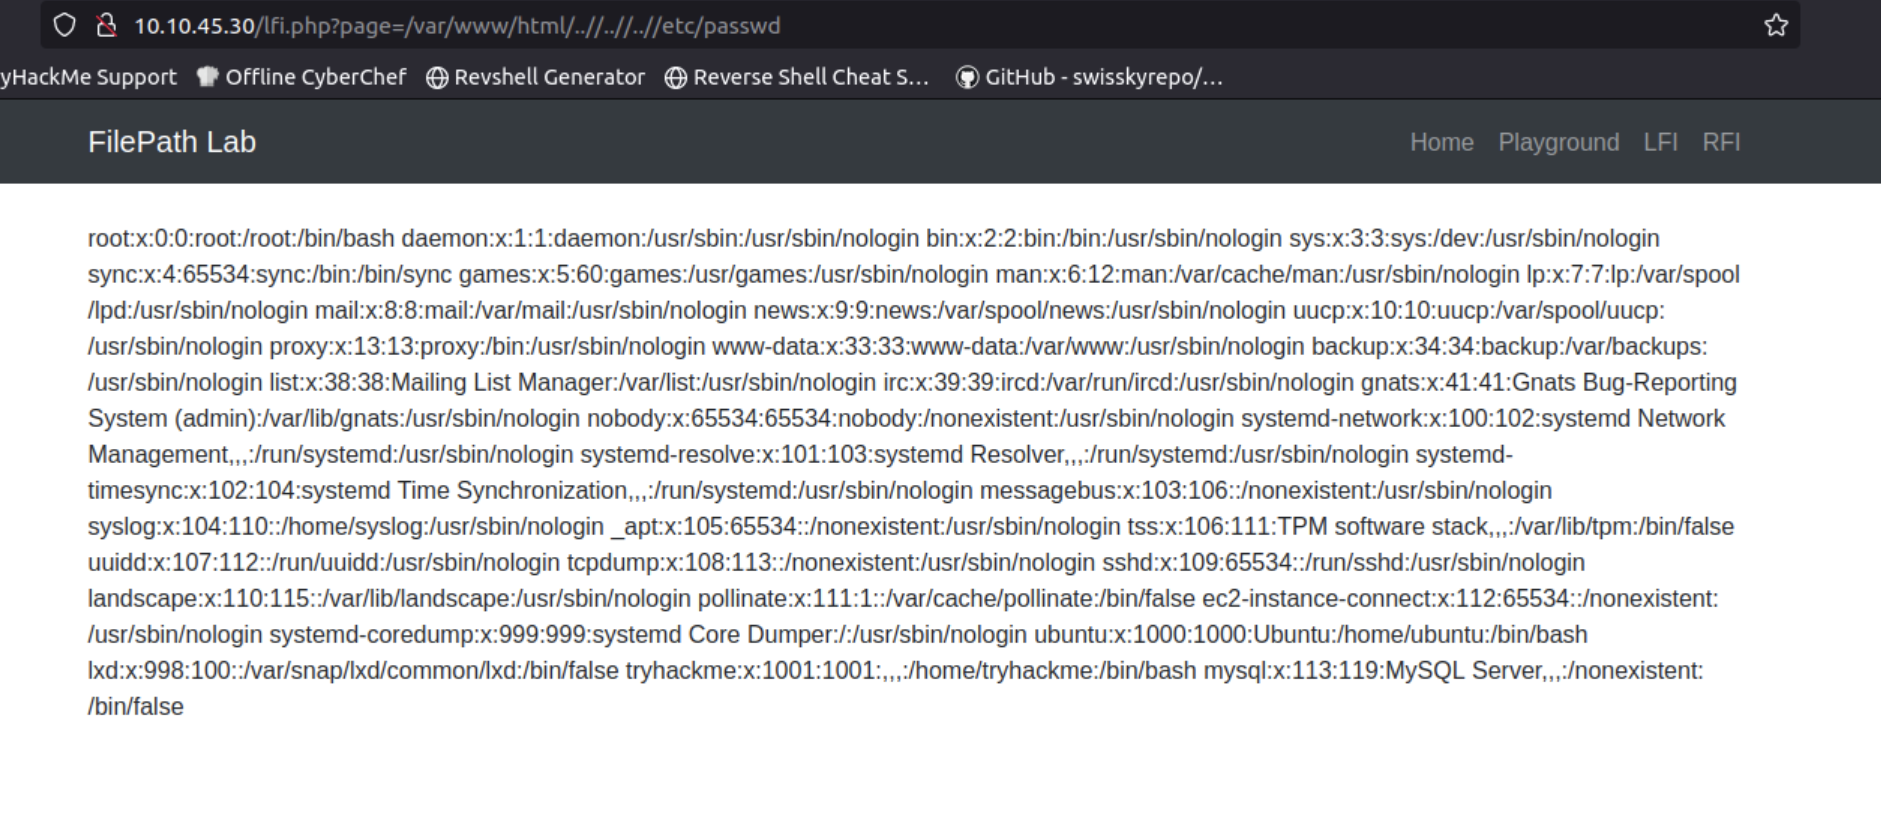
Task: Click the text 'tcpdump:x:108:113::/nonexistent:/usr/sbin/nologin'
Action: 831,562
